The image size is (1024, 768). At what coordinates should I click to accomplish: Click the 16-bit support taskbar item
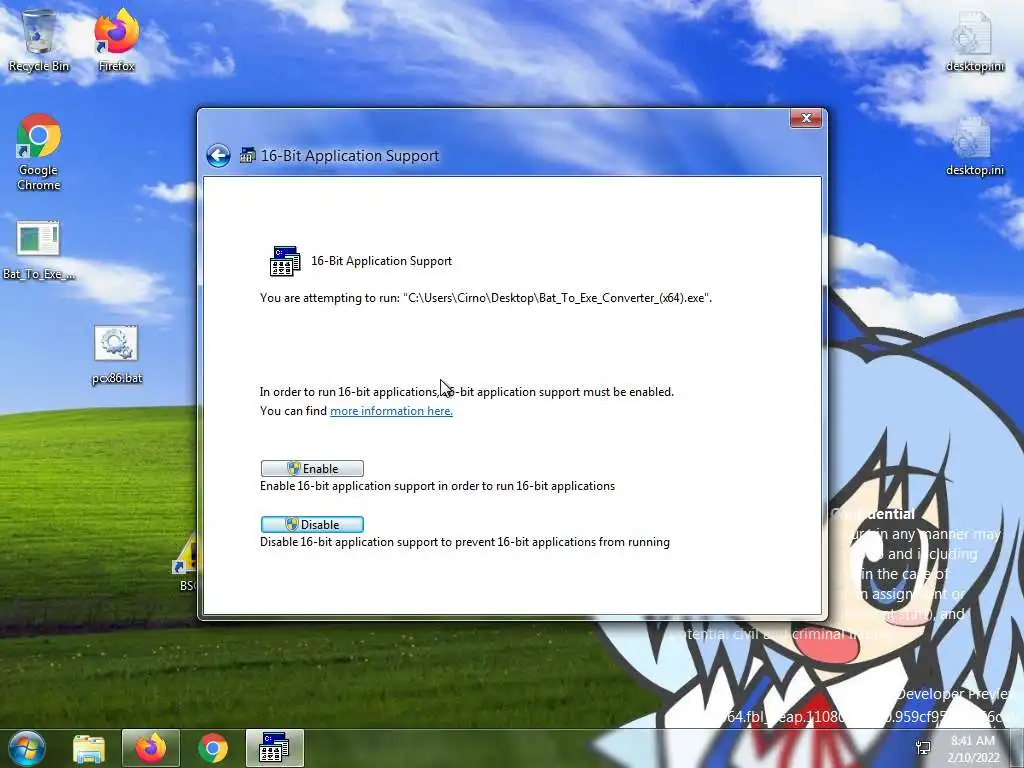click(x=275, y=748)
